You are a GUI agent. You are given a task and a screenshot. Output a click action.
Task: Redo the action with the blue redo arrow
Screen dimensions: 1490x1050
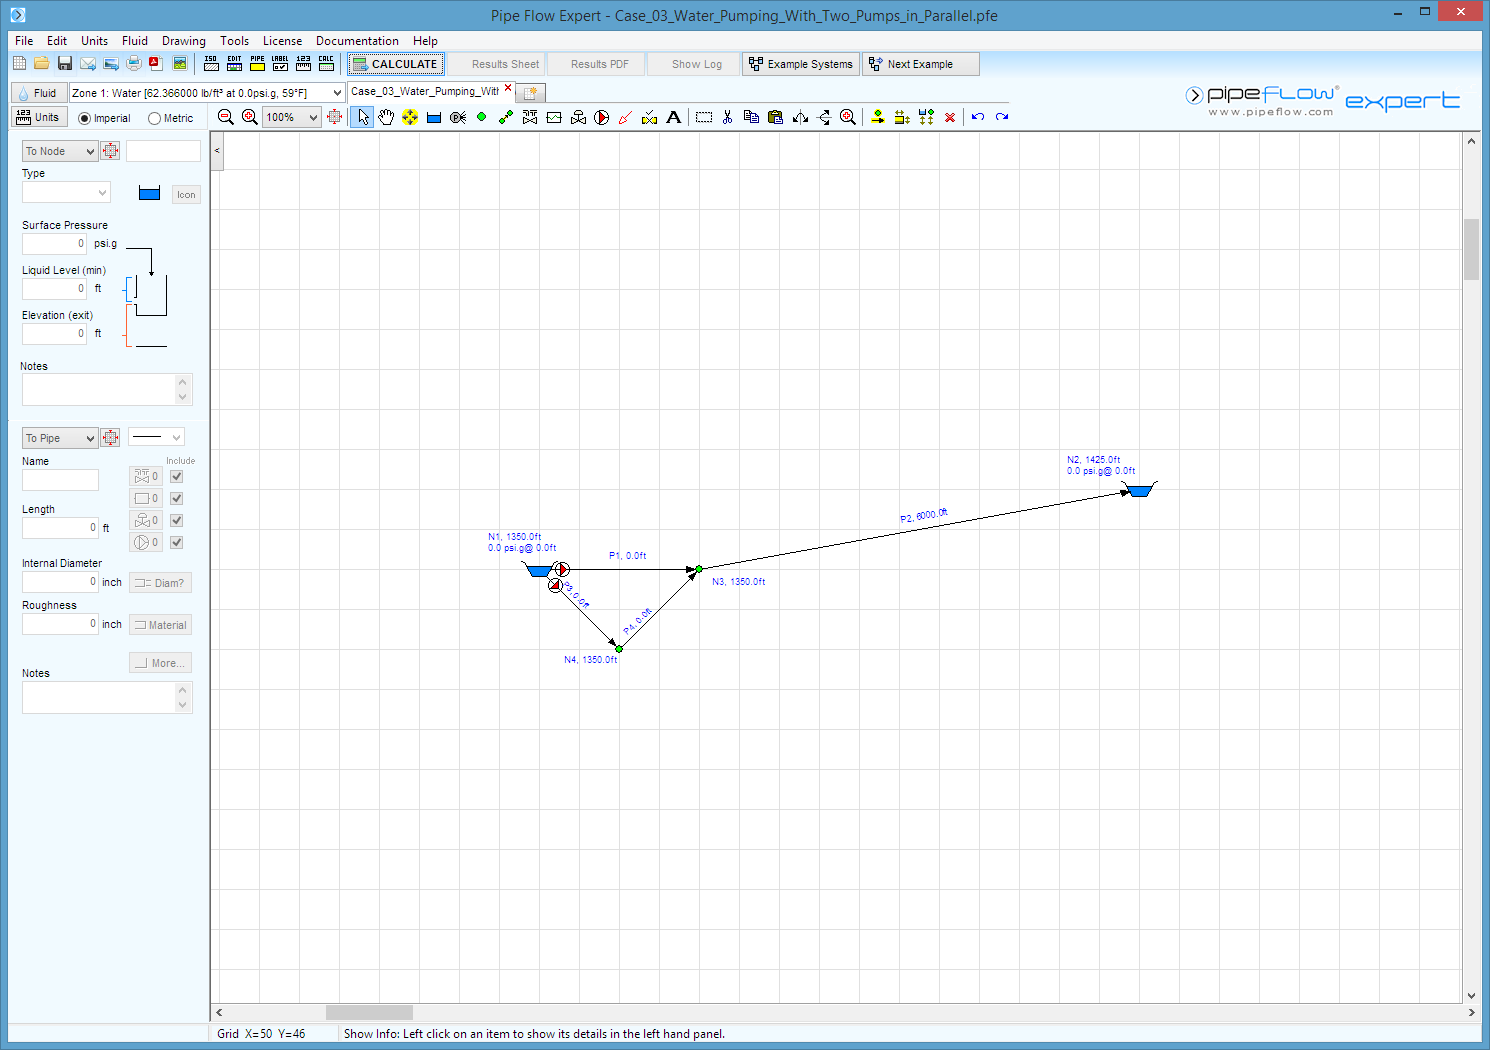tap(1002, 117)
